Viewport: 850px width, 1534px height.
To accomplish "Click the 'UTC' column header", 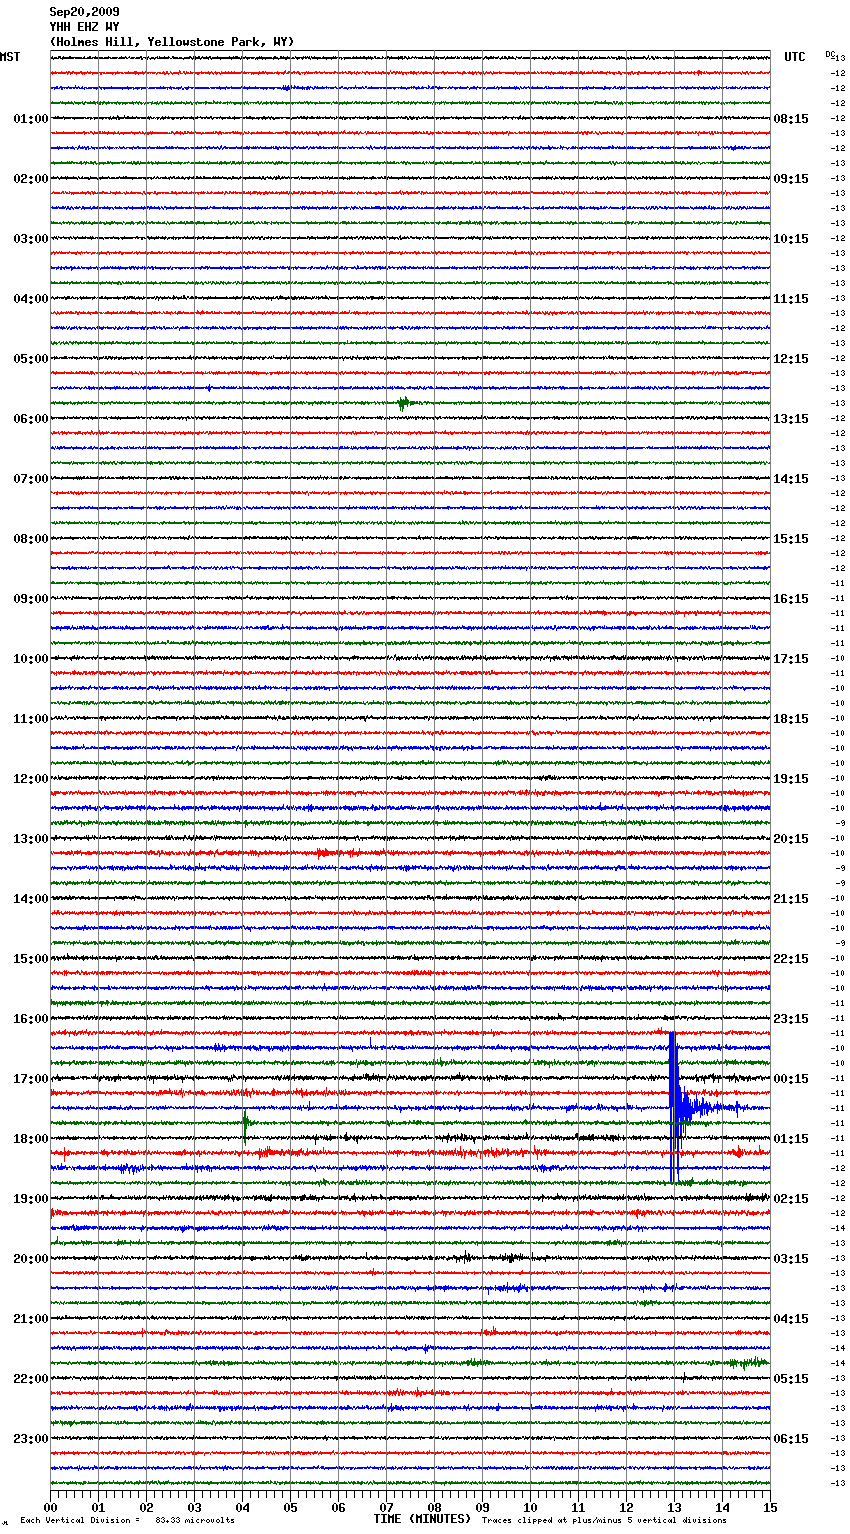I will 794,57.
